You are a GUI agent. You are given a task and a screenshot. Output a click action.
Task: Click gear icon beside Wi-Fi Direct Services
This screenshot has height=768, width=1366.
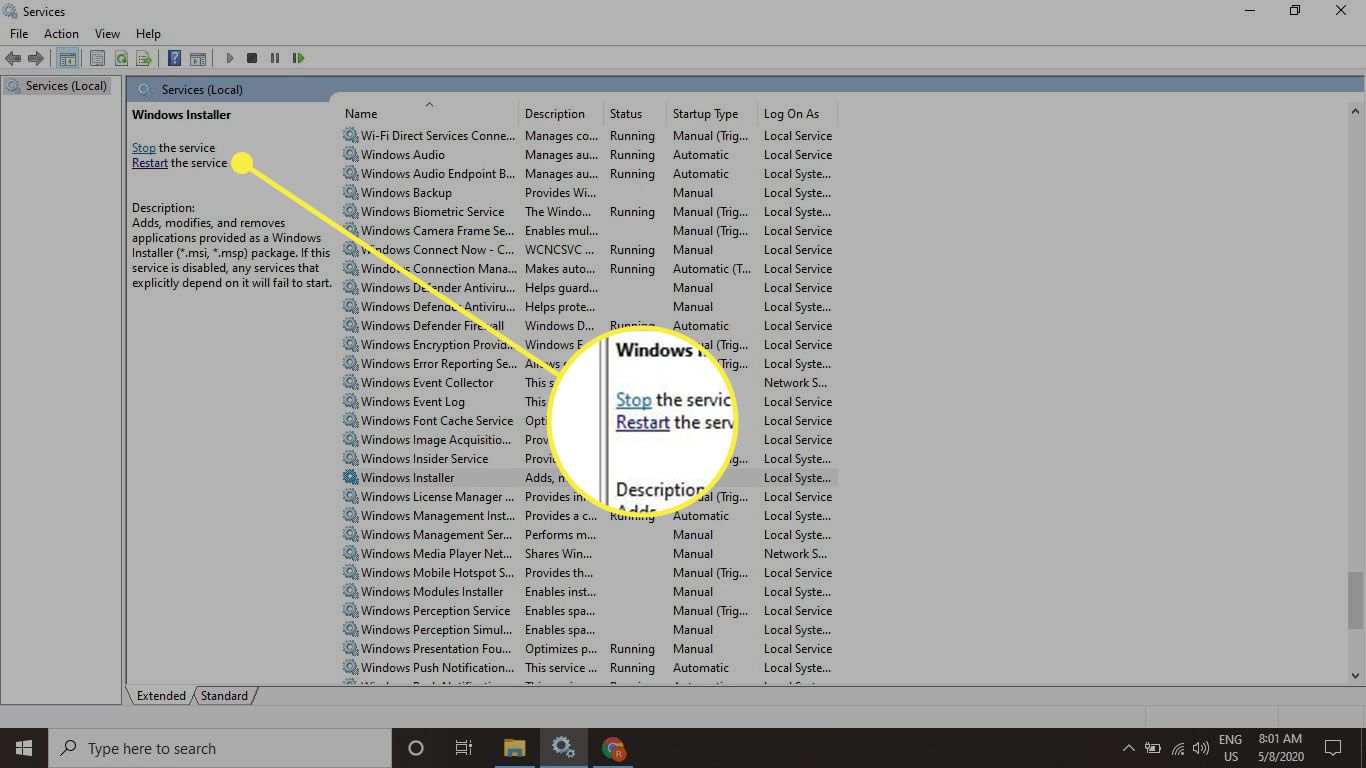350,136
